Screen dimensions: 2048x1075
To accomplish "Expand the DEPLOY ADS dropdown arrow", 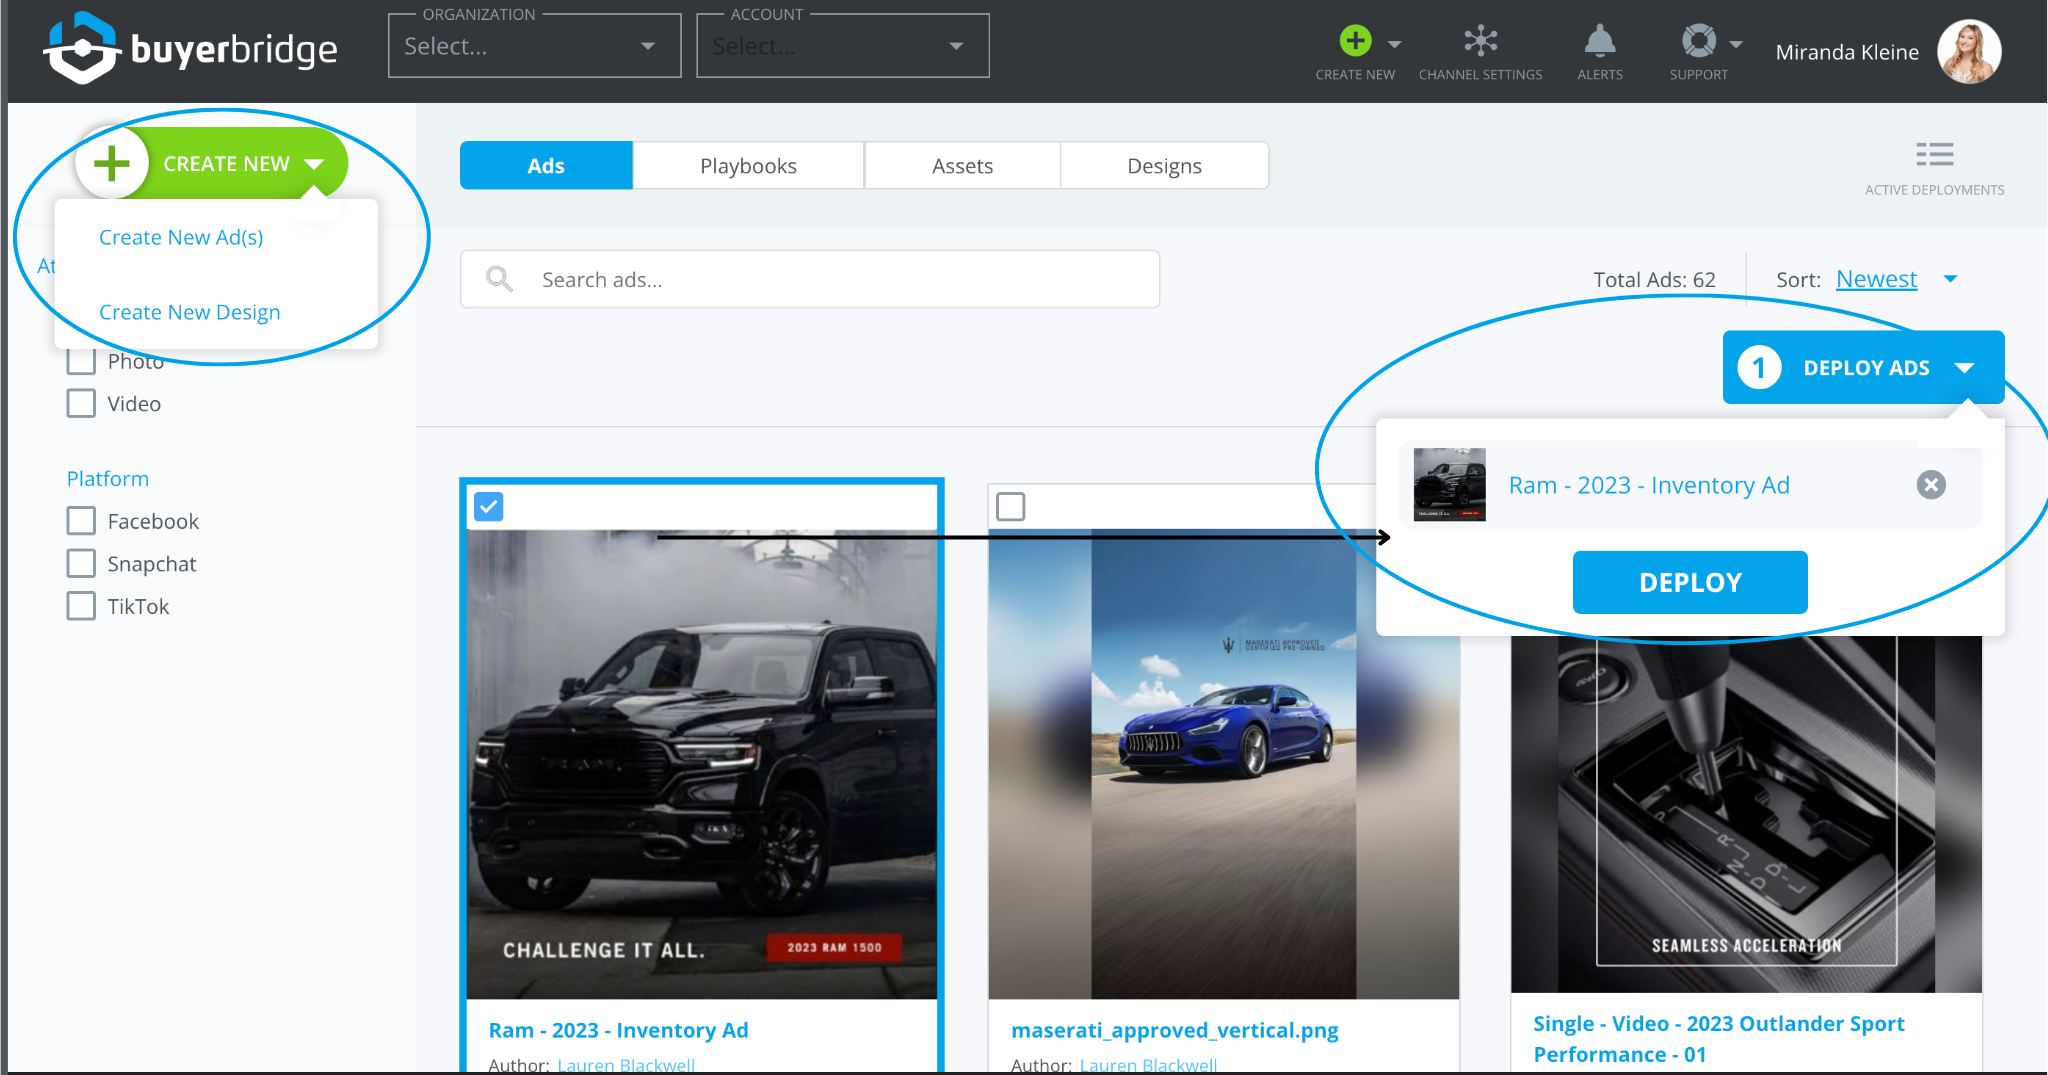I will pos(1964,368).
